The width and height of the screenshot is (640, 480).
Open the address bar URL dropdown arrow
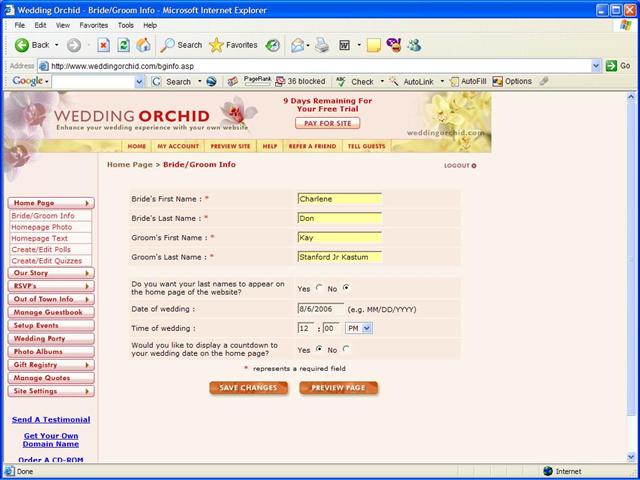tap(596, 66)
